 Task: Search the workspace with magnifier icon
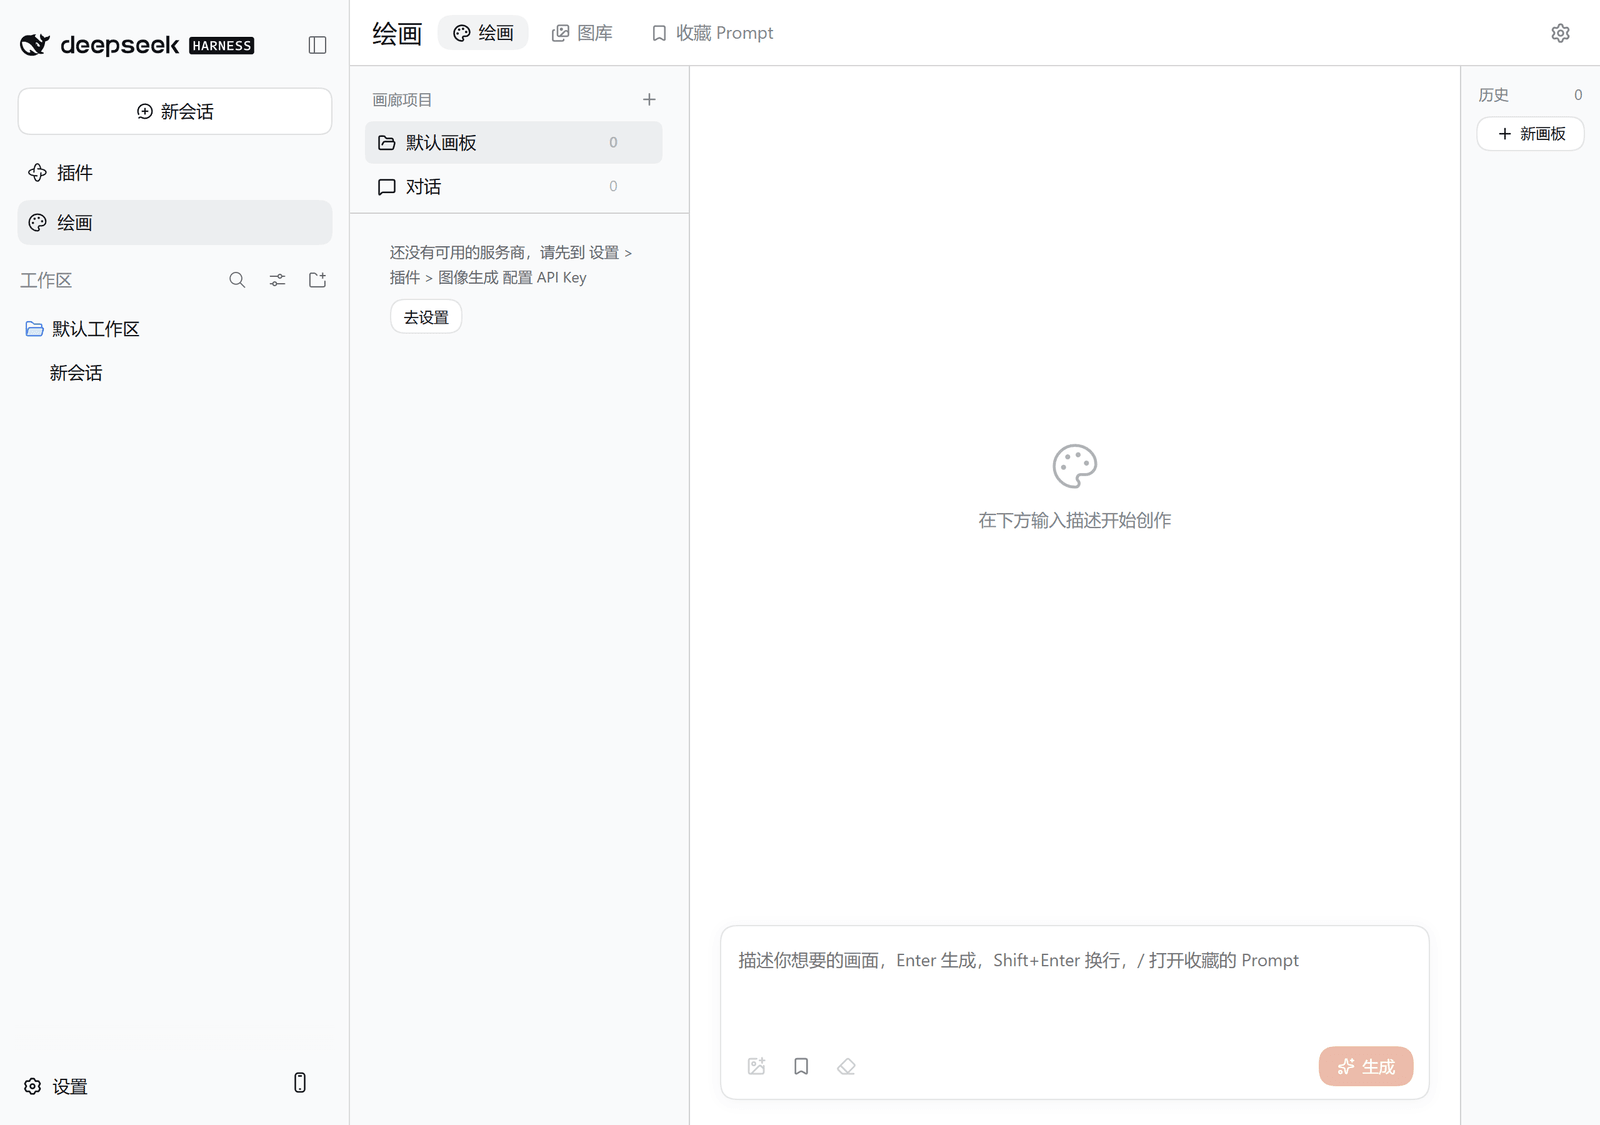pos(237,280)
